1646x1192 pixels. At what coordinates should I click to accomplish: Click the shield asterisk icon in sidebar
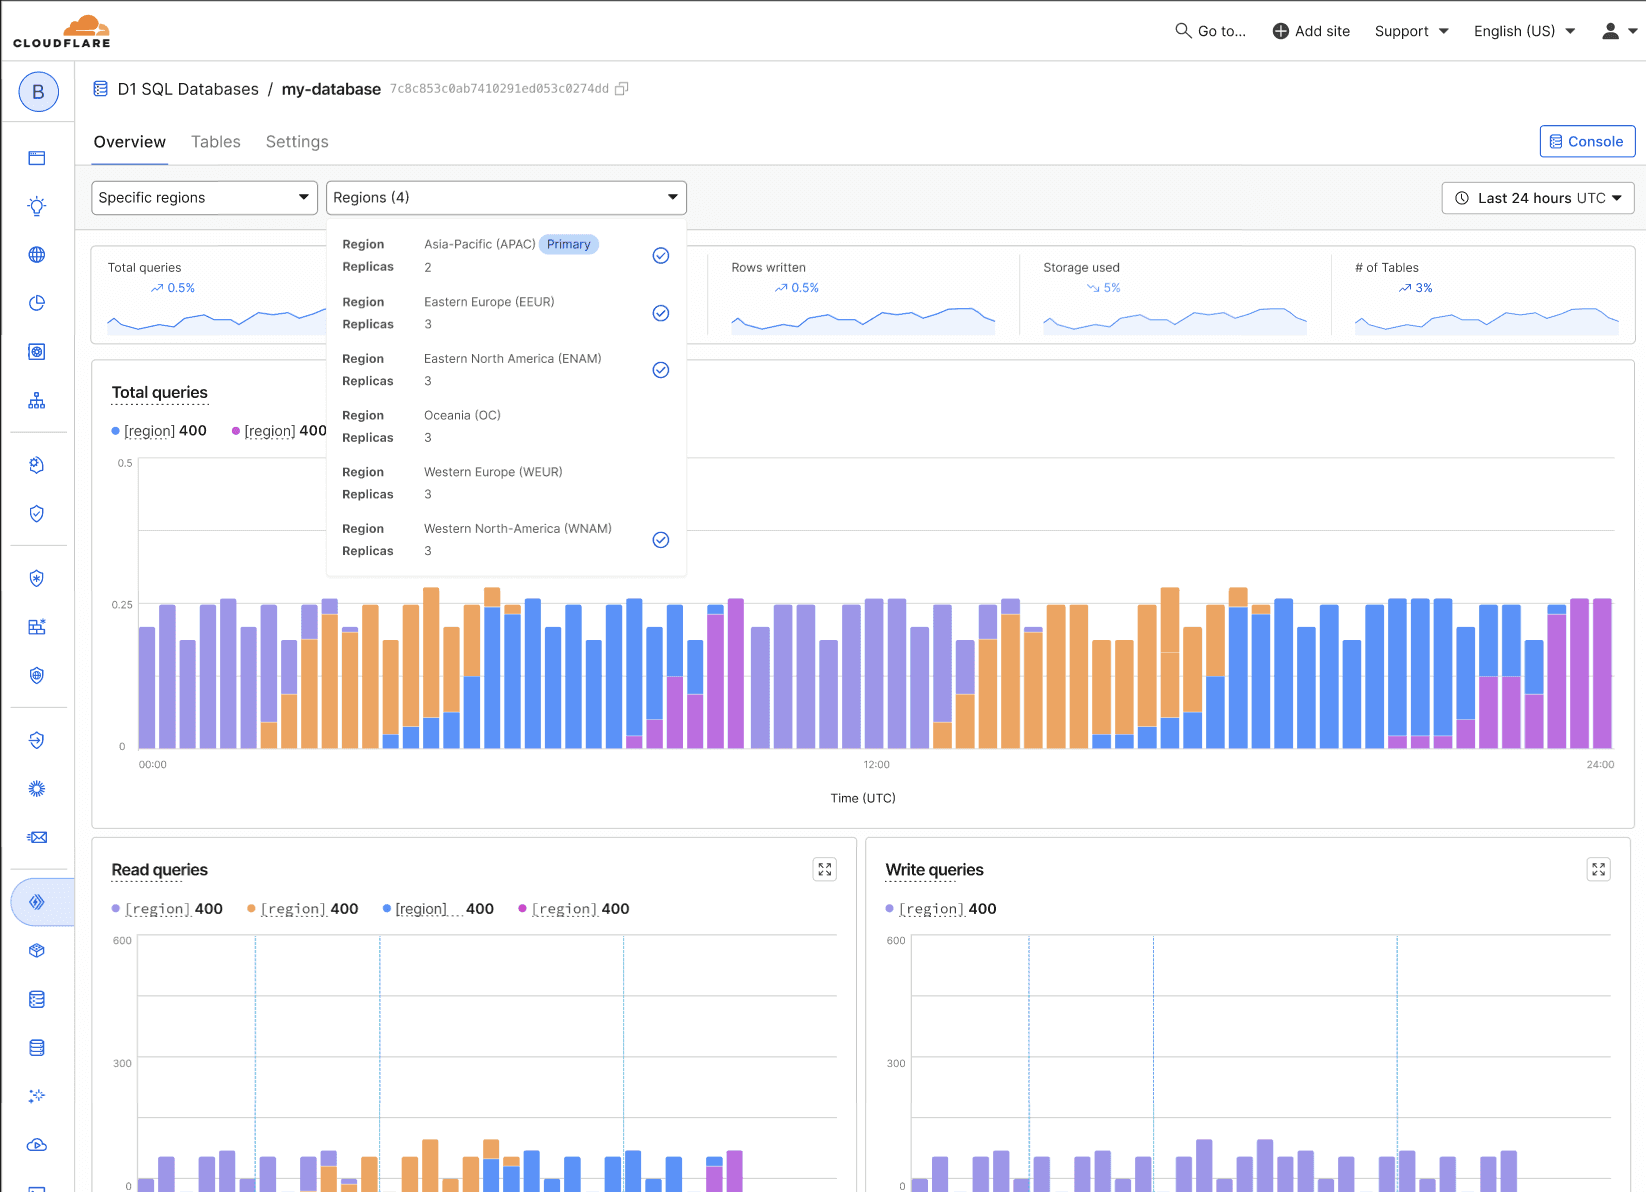[37, 578]
